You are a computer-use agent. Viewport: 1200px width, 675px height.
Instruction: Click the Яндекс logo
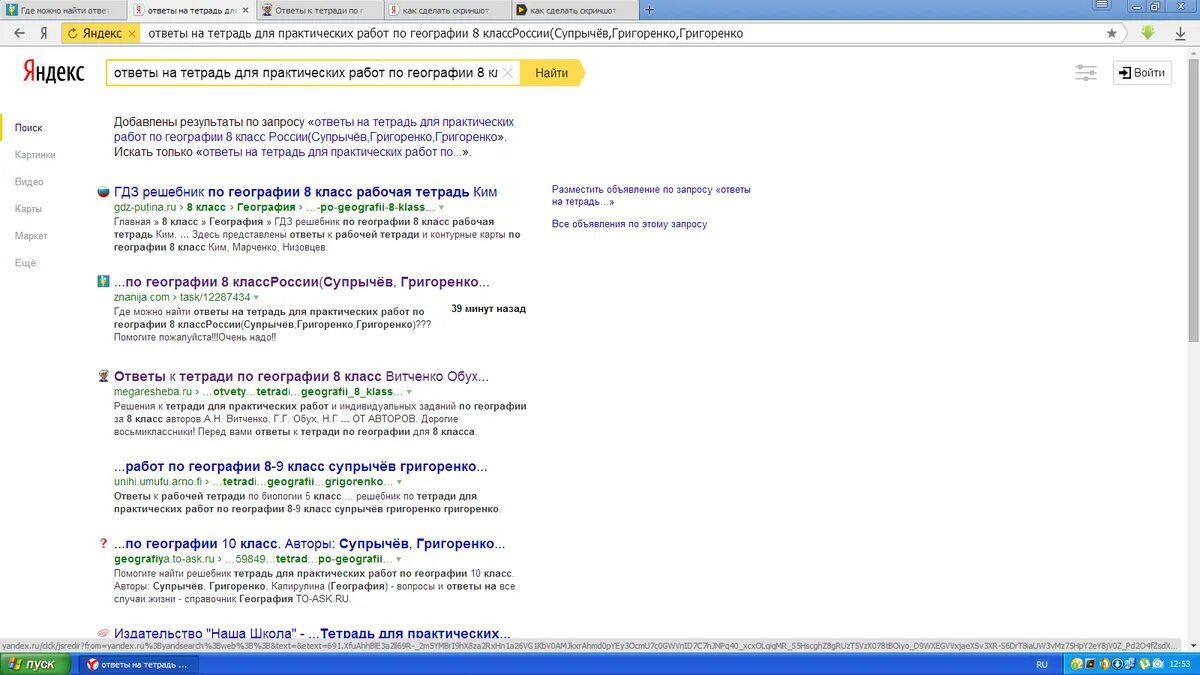point(53,72)
